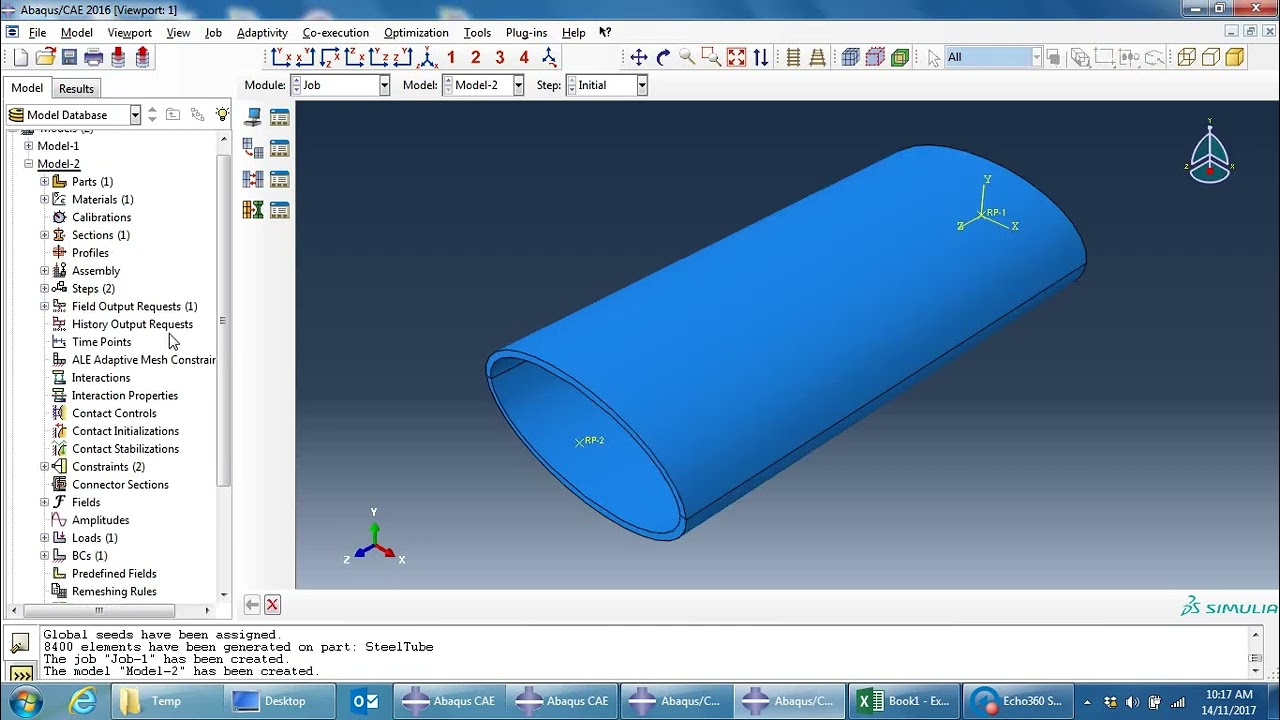
Task: Click the Create Adaptivity Process icon
Action: pos(253,149)
